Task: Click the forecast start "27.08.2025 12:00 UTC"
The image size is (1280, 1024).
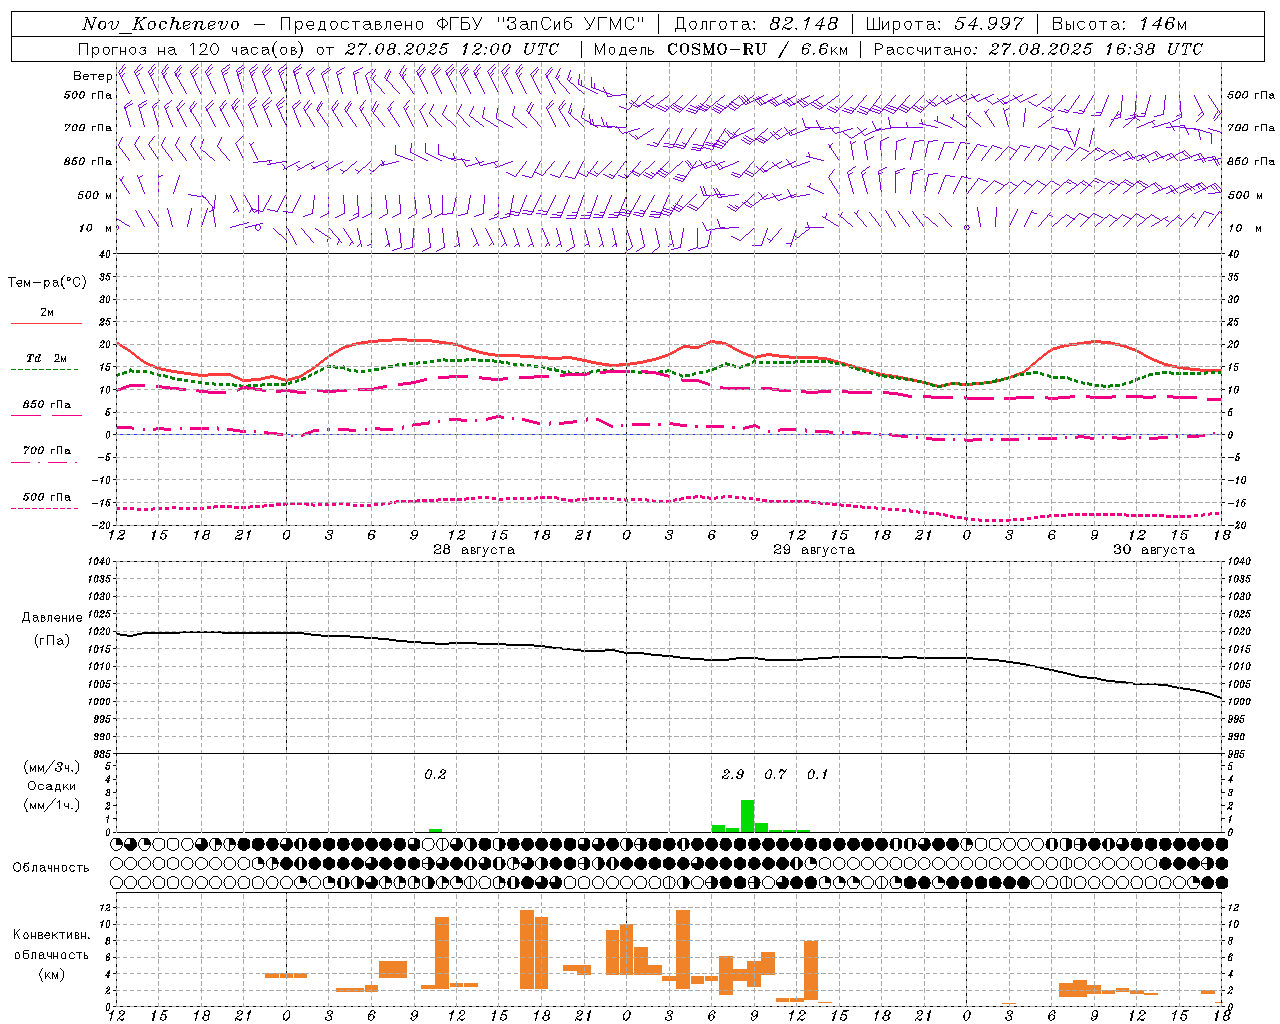Action: 452,49
